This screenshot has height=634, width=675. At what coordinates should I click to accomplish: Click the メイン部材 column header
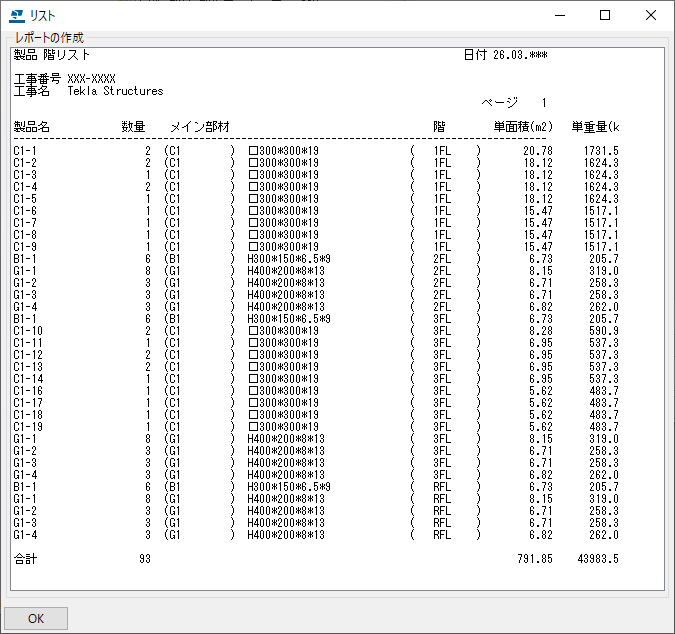(x=200, y=127)
